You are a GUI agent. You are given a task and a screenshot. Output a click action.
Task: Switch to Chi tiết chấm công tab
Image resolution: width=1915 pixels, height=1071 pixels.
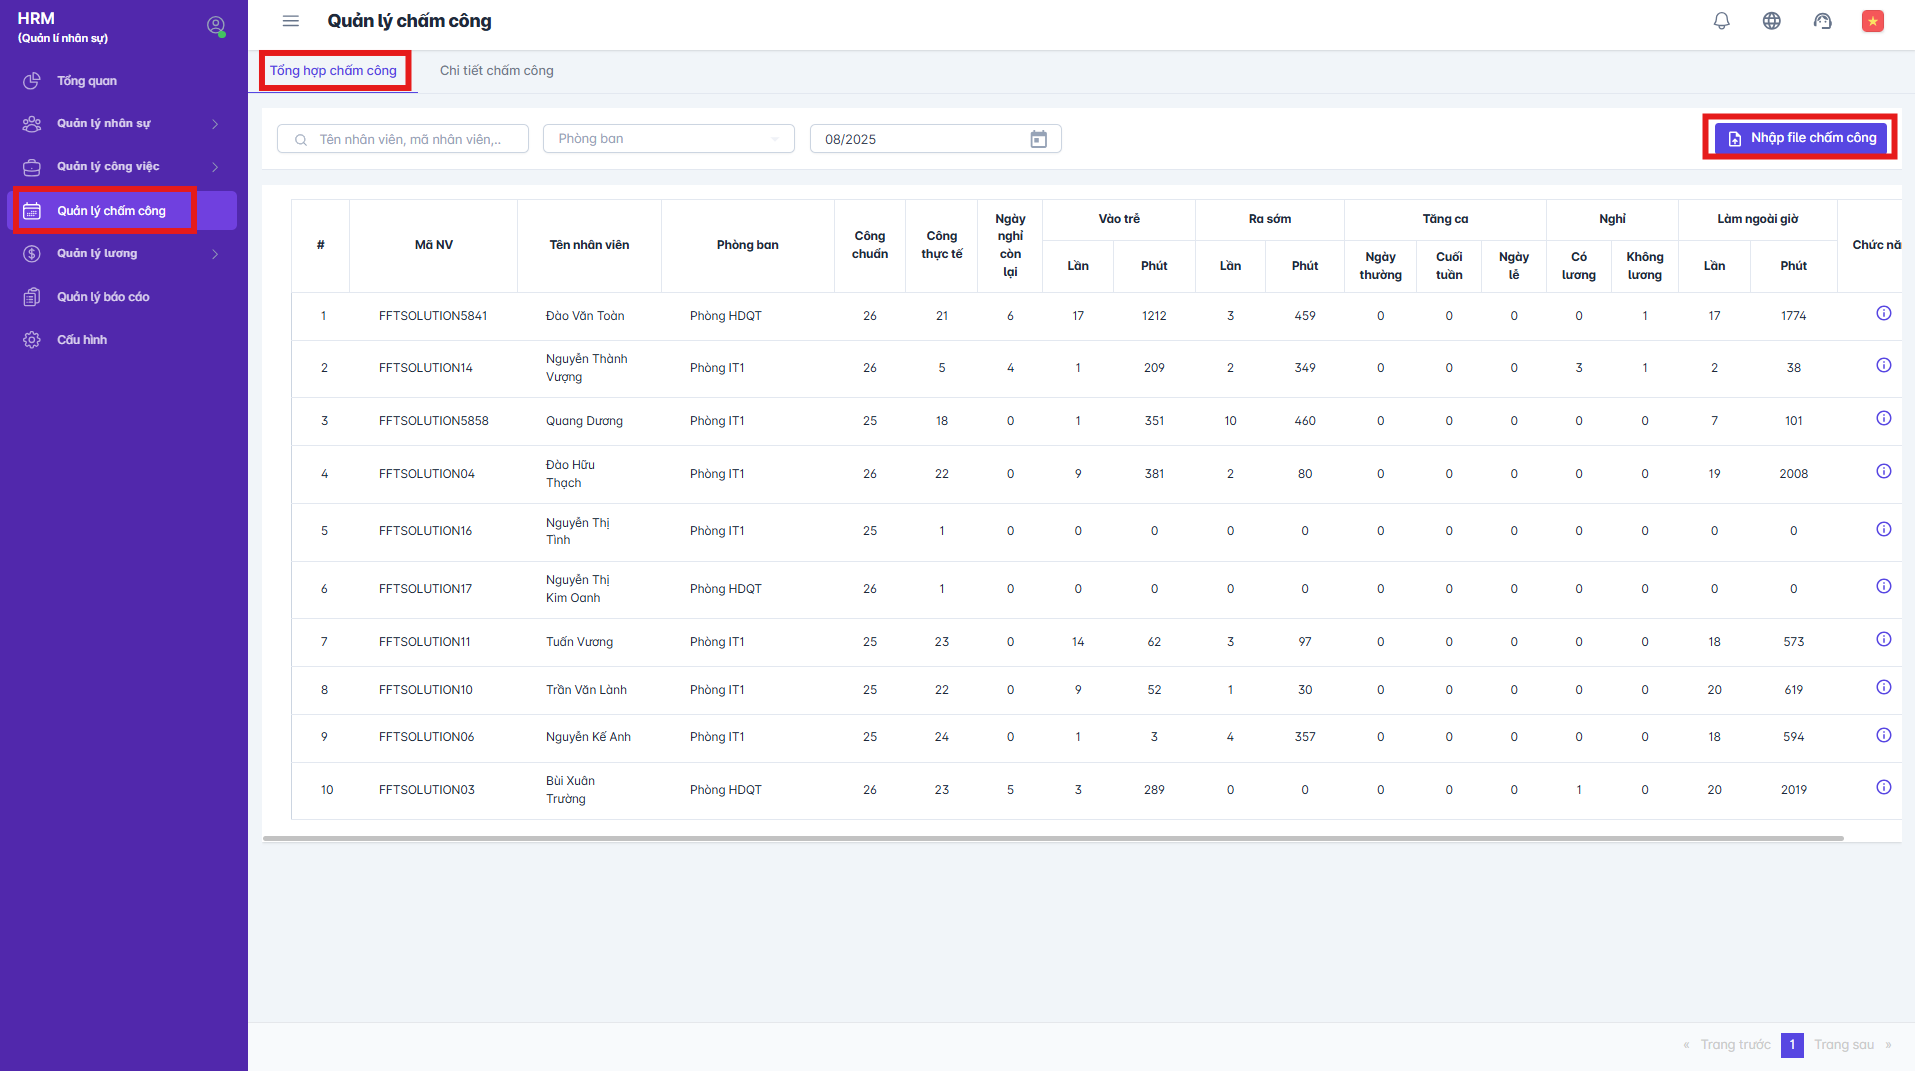tap(496, 71)
